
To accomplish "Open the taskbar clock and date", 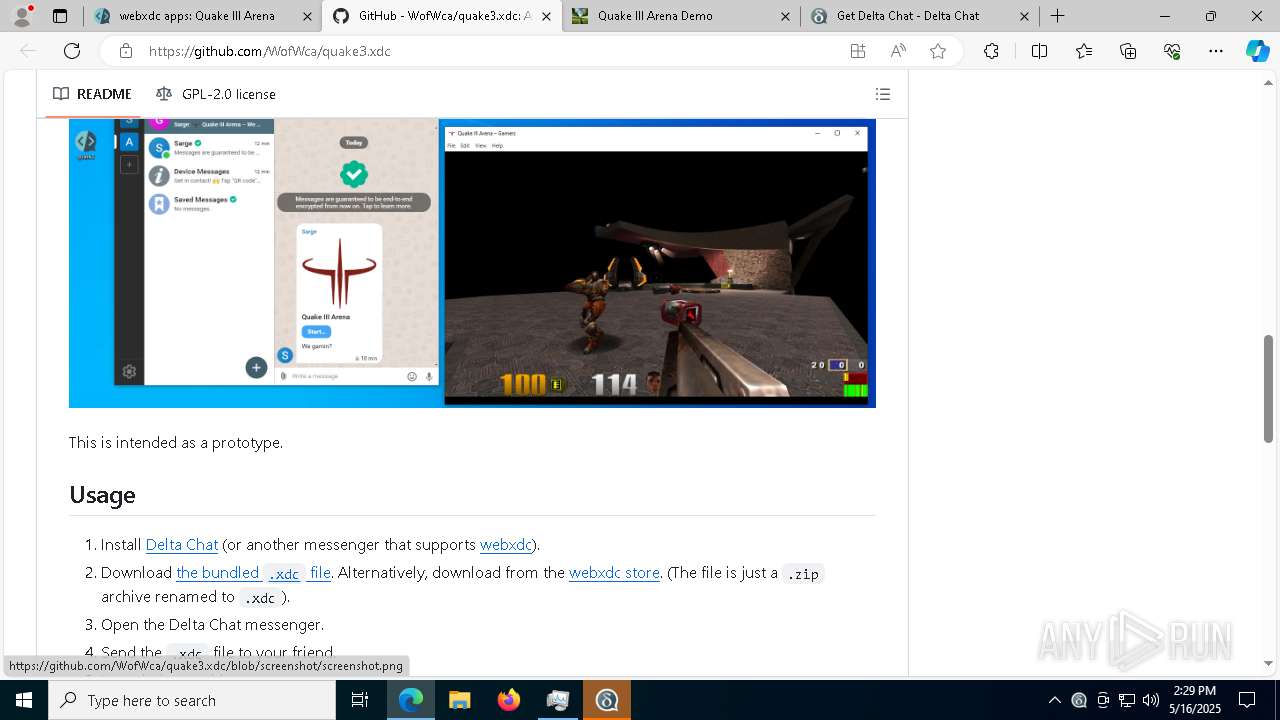I will tap(1195, 700).
